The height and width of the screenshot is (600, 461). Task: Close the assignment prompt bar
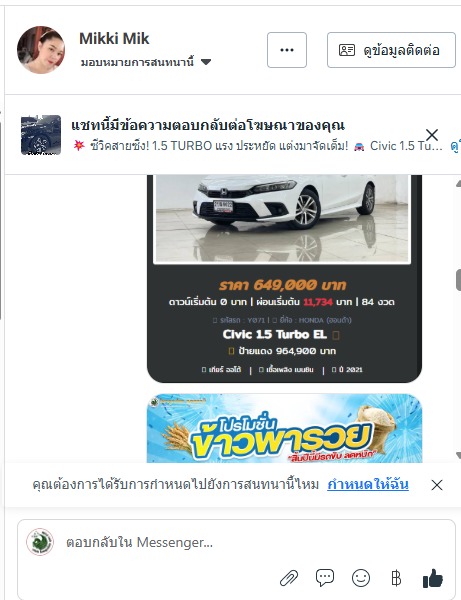click(x=437, y=485)
